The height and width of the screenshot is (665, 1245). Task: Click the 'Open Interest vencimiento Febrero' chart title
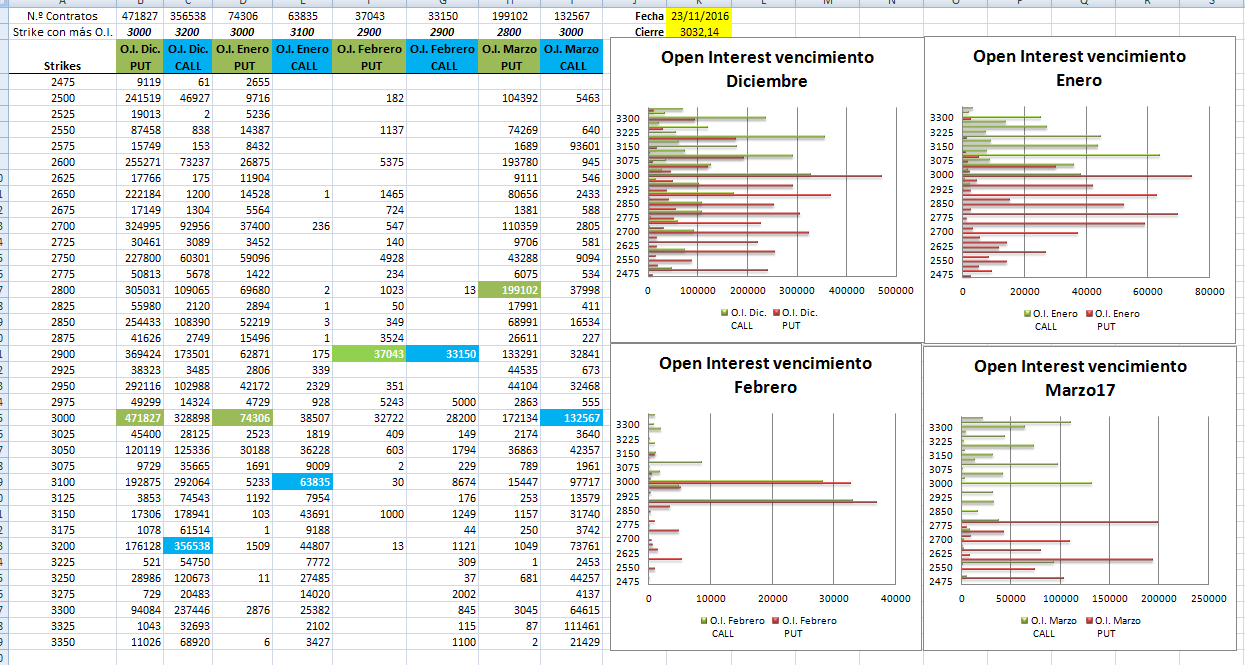coord(765,375)
